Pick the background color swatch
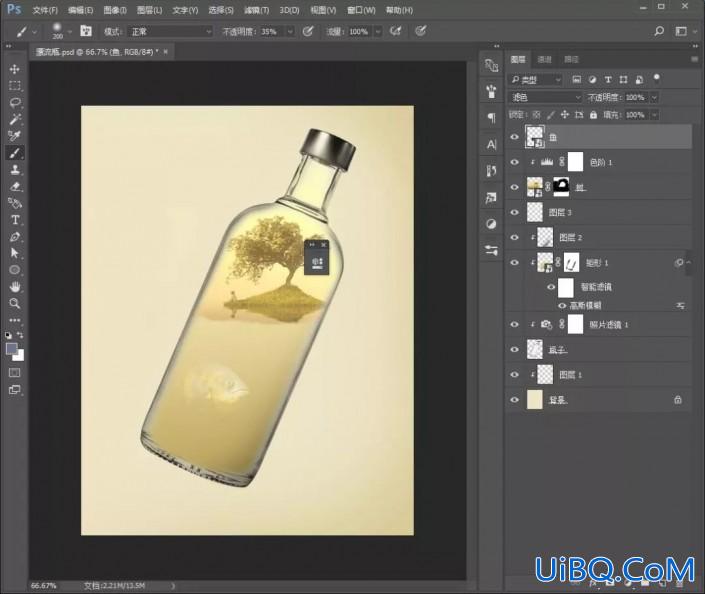 19,356
